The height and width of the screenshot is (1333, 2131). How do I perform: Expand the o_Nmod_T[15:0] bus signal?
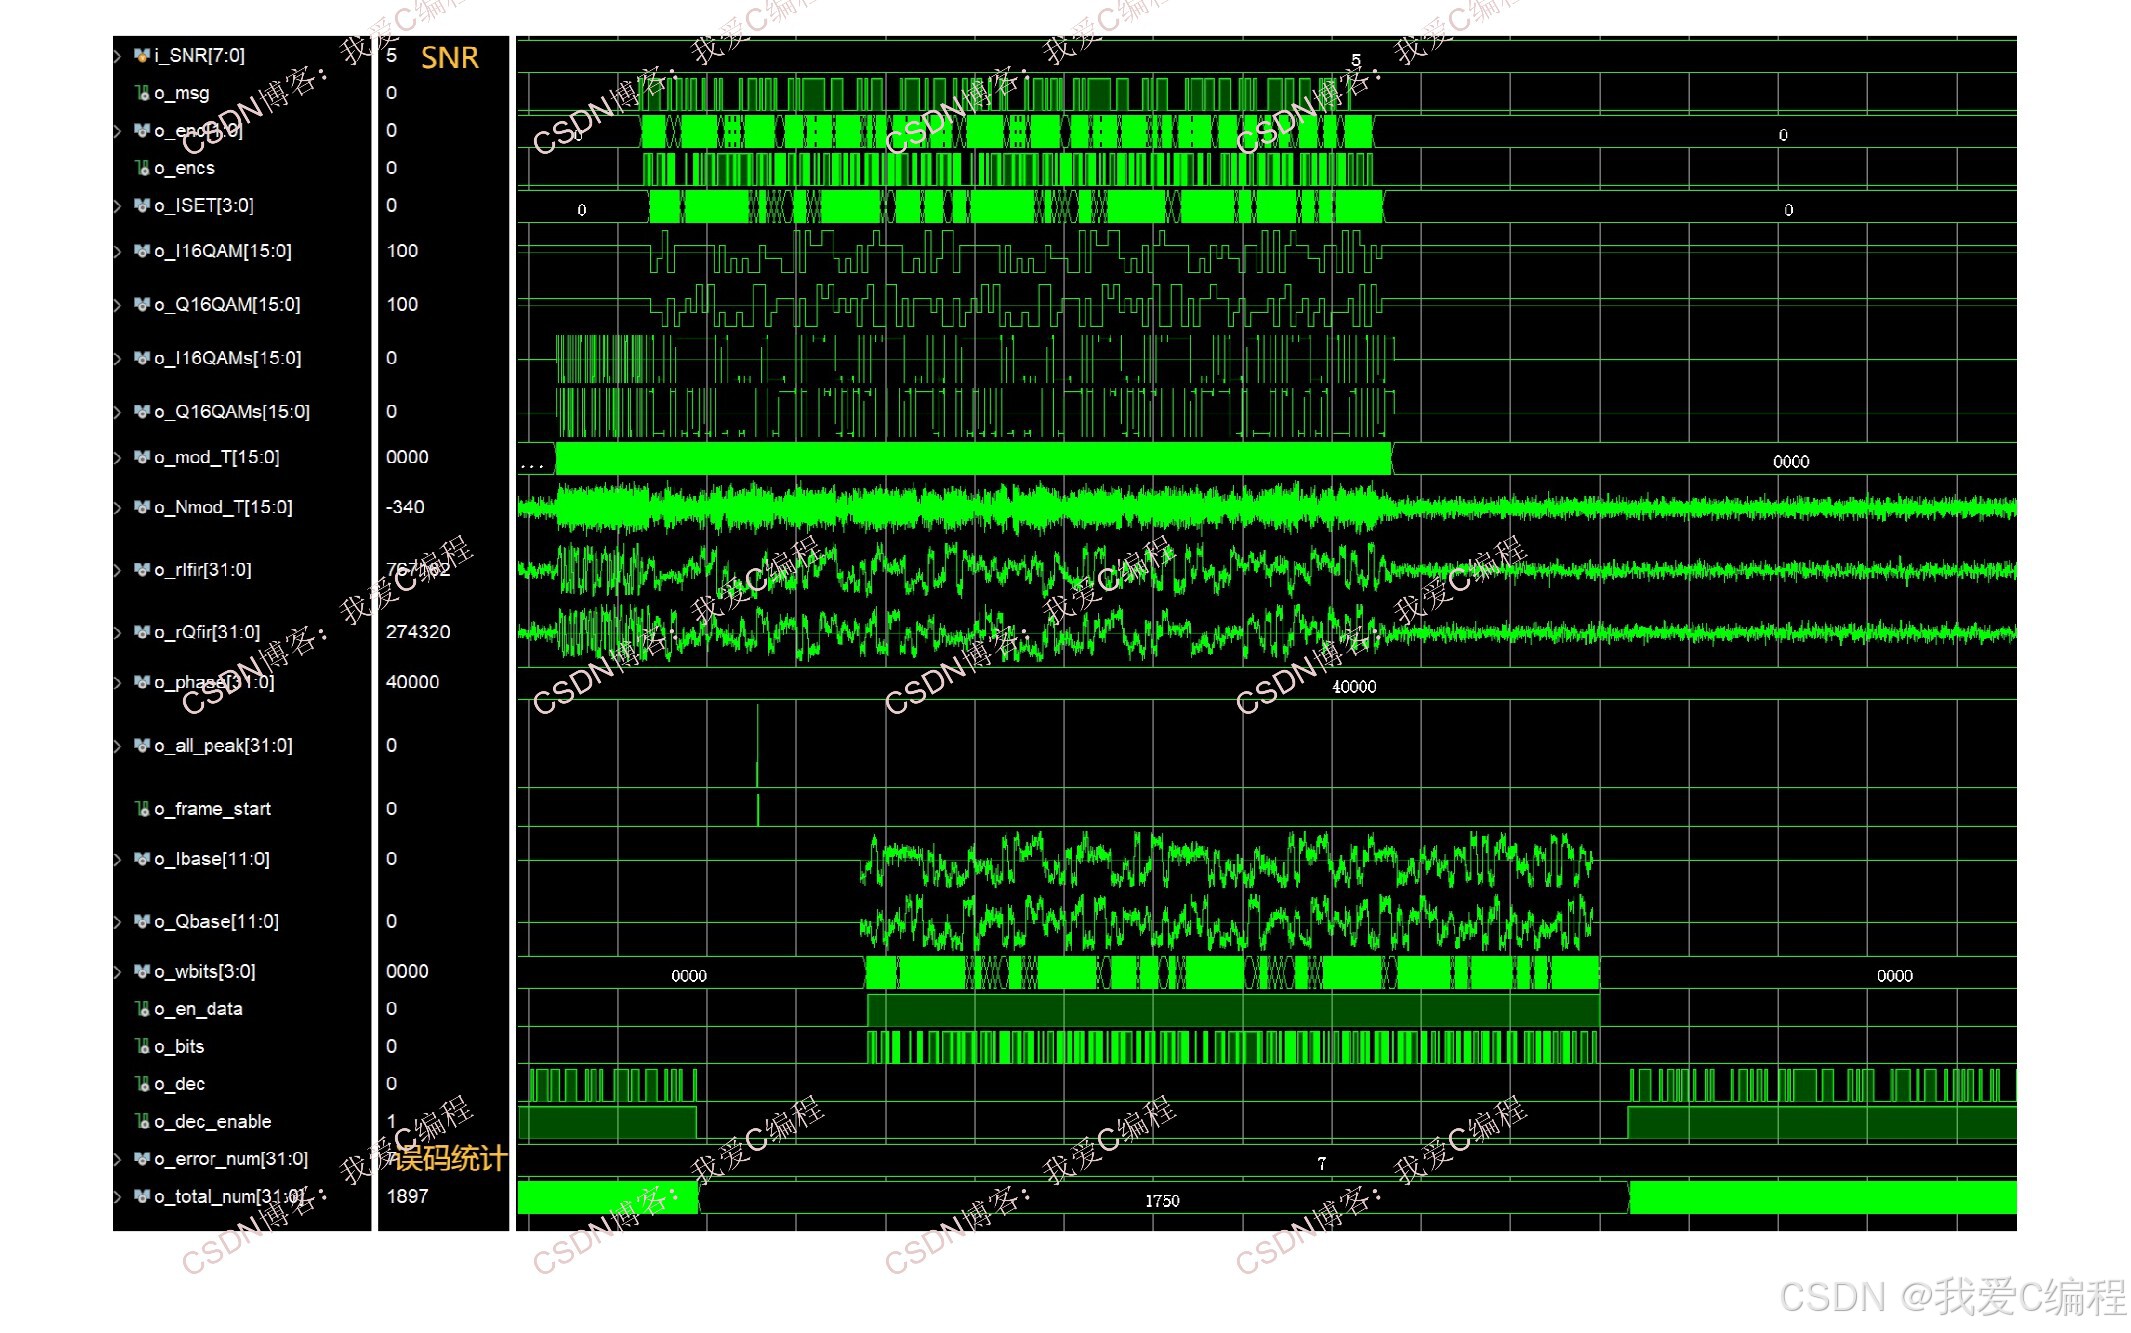click(118, 508)
